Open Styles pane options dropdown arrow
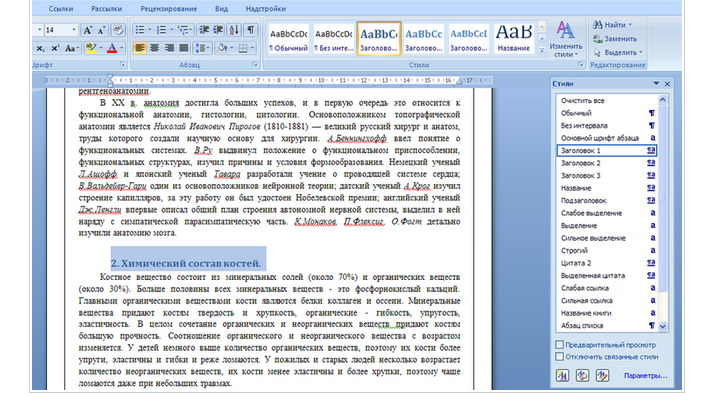 [656, 84]
